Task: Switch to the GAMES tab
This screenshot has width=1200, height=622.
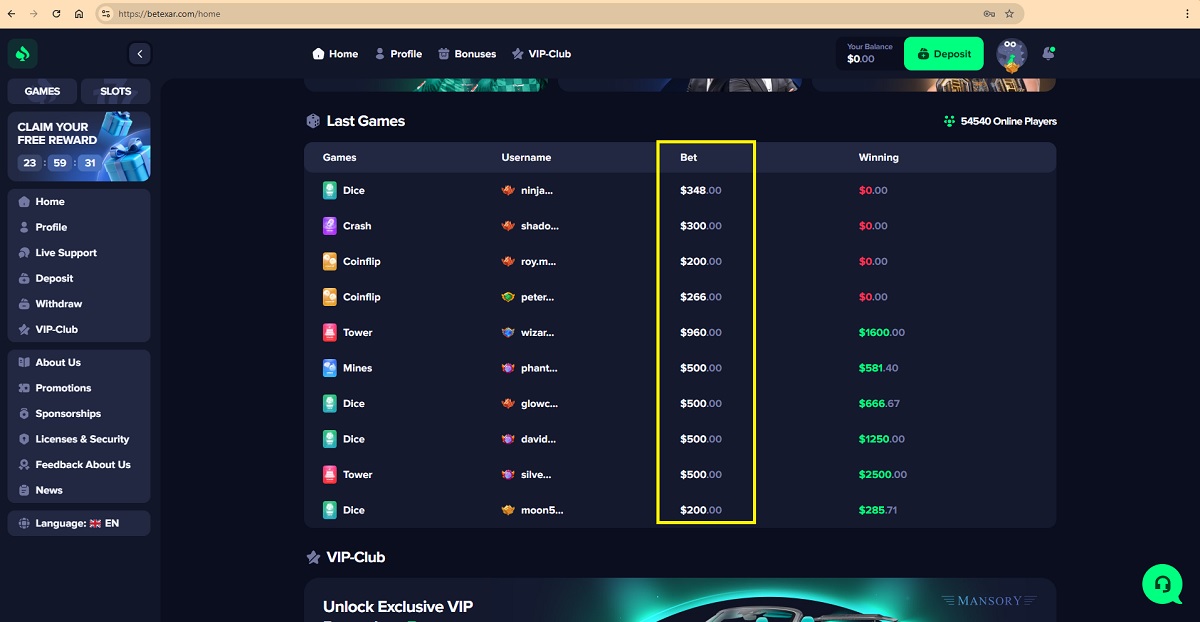Action: coord(43,91)
